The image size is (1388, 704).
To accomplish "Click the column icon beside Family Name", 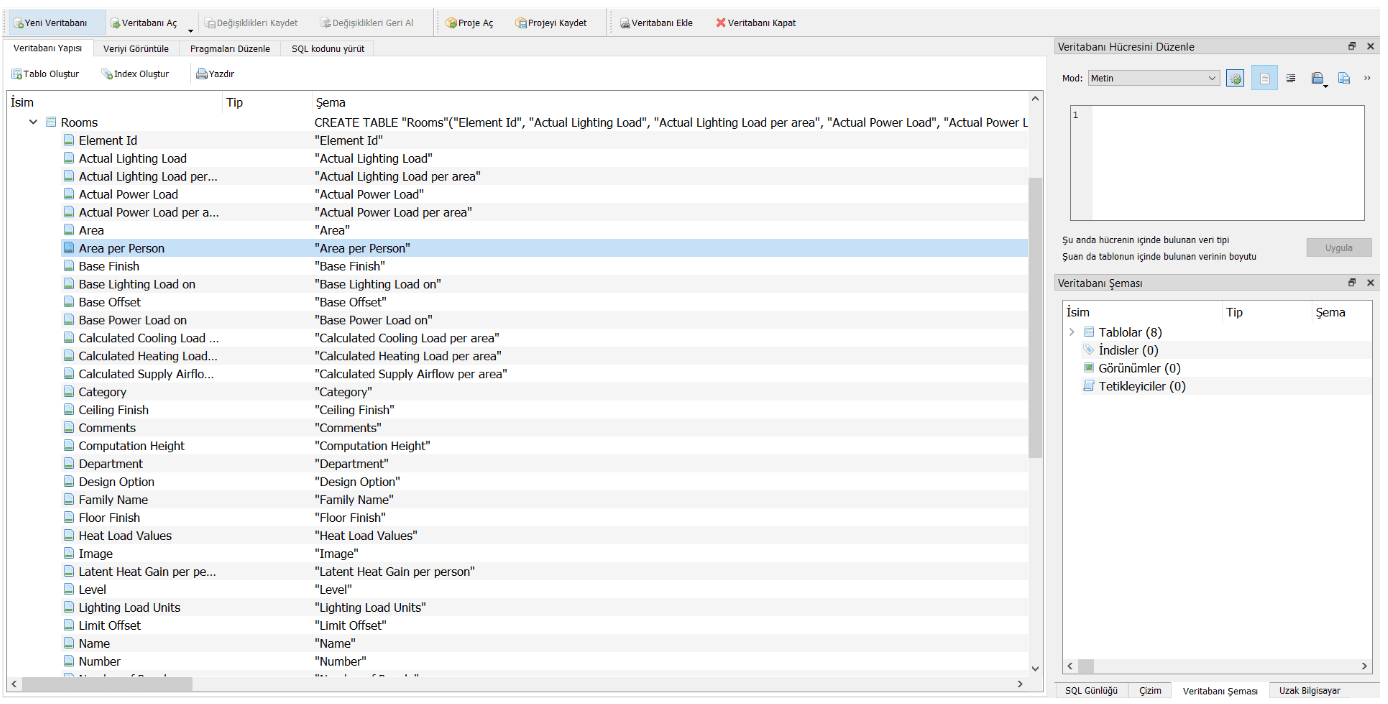I will coord(69,500).
